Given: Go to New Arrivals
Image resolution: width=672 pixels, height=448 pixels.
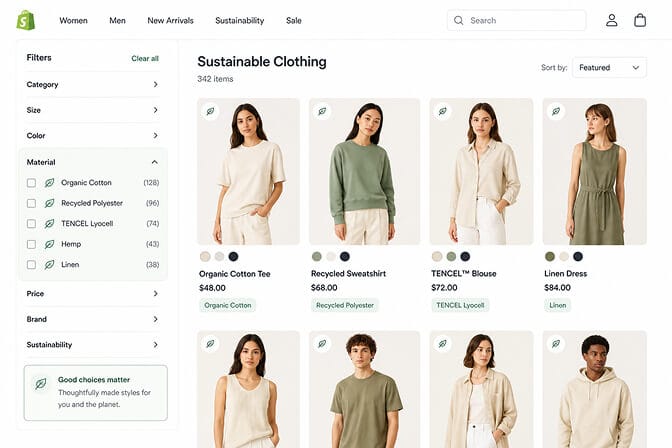Looking at the screenshot, I should pyautogui.click(x=170, y=21).
